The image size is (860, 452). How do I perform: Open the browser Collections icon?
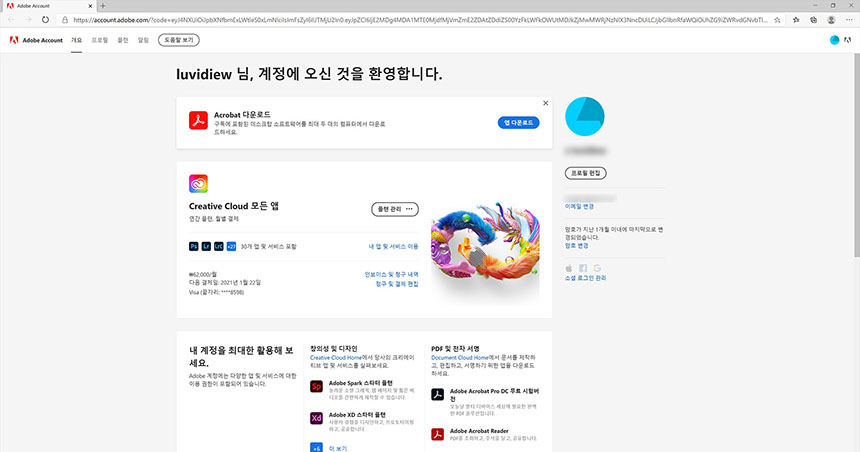pos(813,20)
